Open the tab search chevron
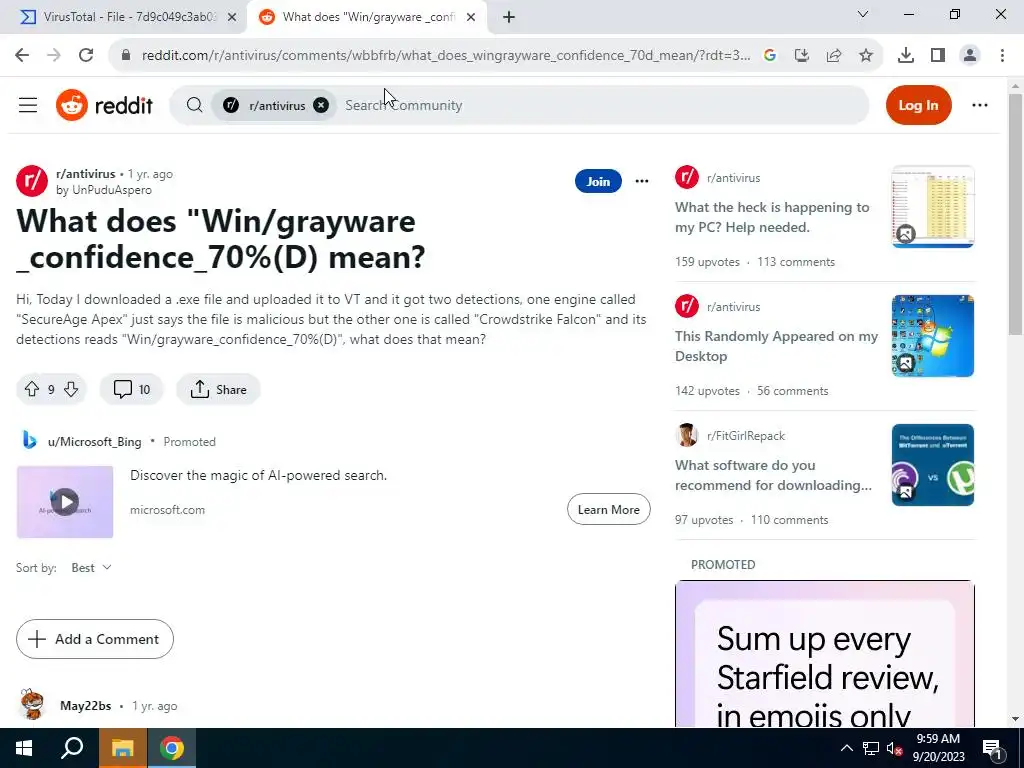This screenshot has height=768, width=1024. pyautogui.click(x=863, y=14)
